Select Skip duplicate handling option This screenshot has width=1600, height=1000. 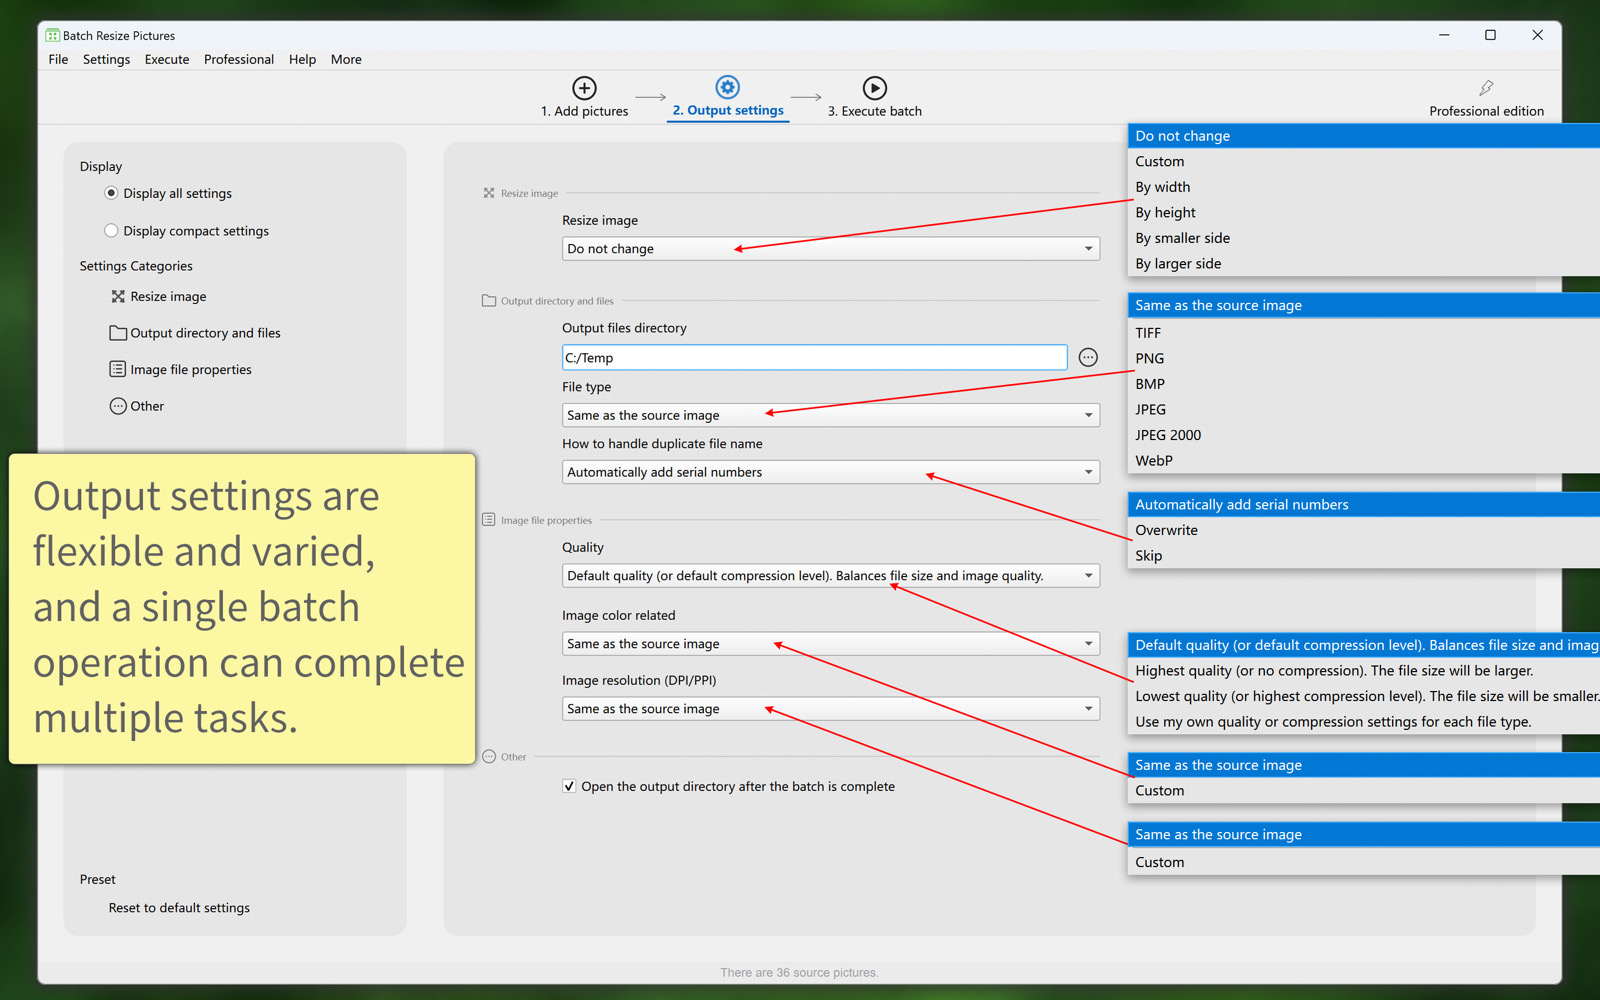(1364, 556)
